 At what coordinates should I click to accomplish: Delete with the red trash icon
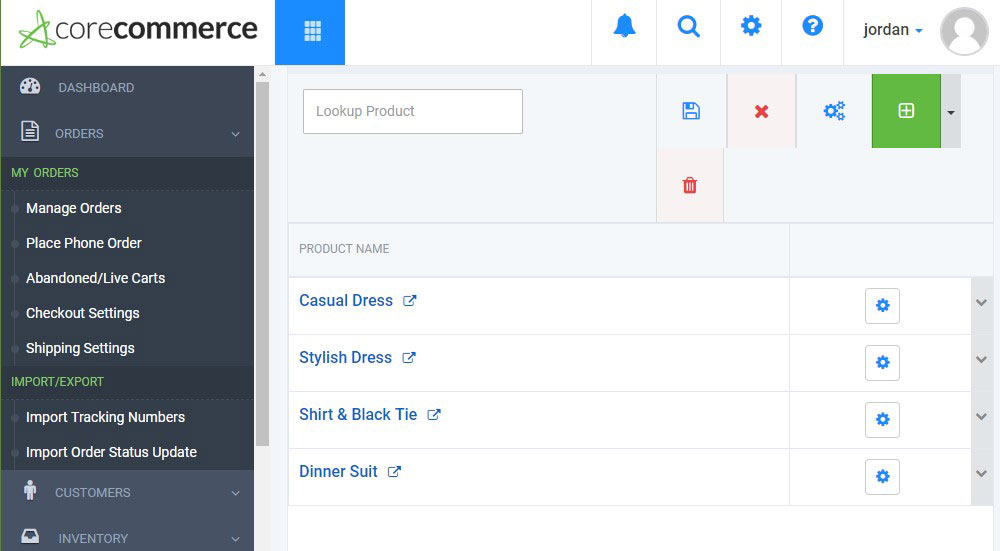tap(690, 186)
